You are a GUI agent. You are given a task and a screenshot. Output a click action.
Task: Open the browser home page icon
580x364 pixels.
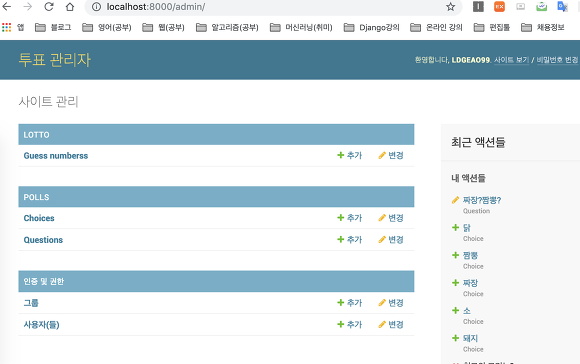point(70,7)
